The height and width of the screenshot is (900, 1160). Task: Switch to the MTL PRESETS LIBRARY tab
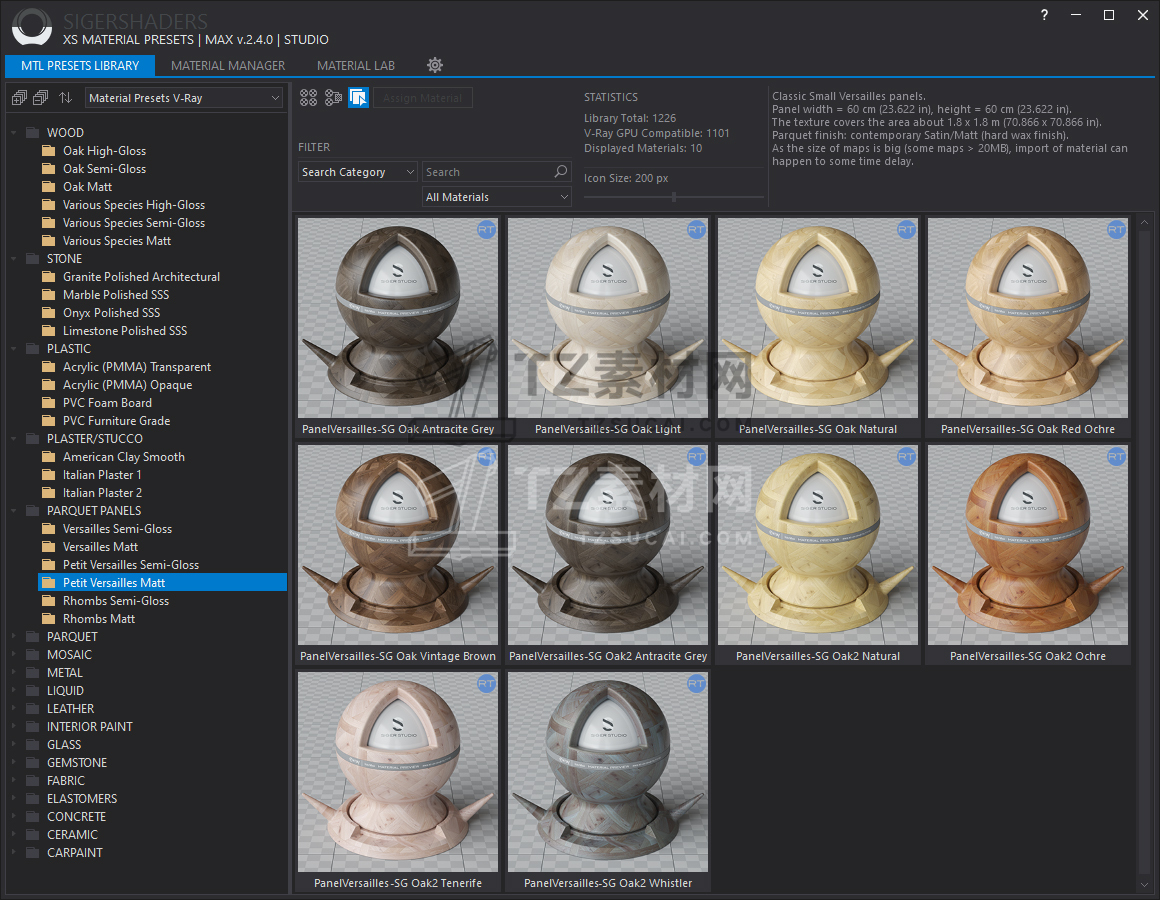(80, 66)
